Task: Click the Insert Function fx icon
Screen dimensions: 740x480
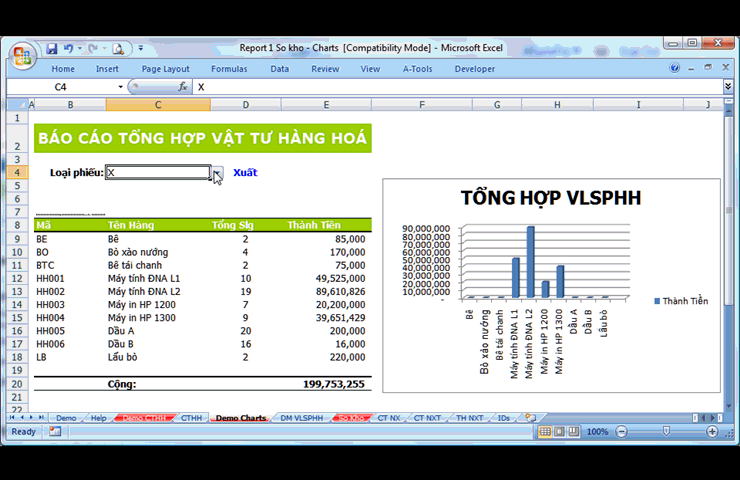Action: tap(183, 87)
